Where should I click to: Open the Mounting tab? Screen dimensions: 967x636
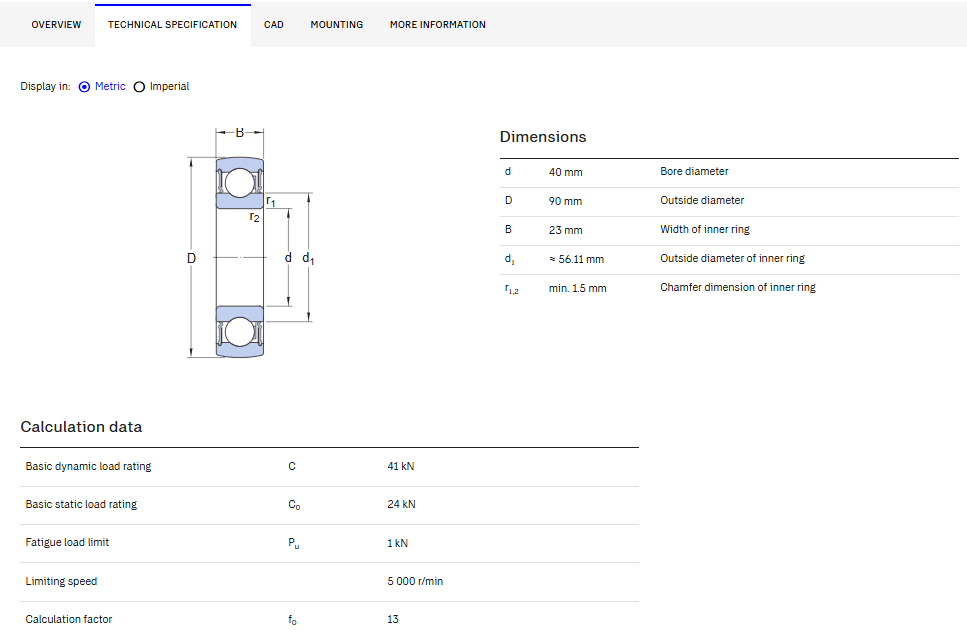coord(337,25)
